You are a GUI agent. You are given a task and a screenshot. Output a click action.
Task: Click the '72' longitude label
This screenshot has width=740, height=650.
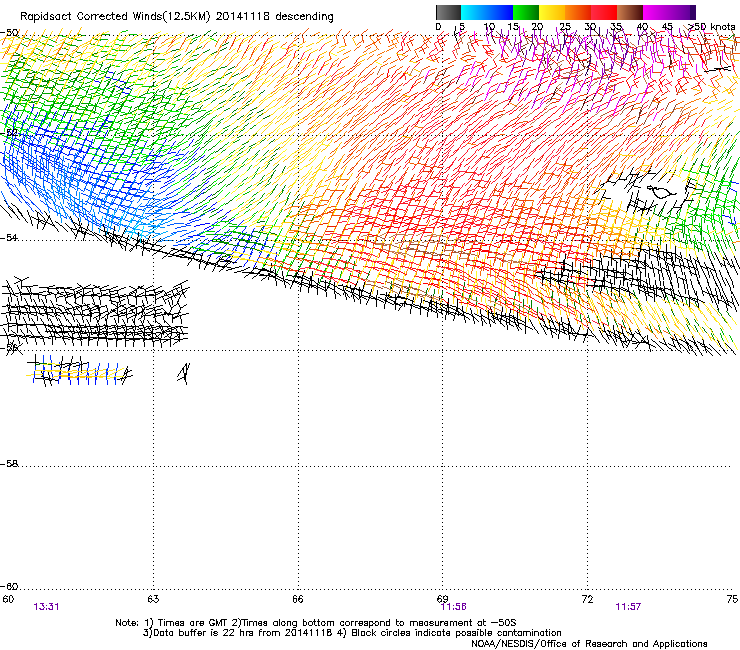[587, 599]
